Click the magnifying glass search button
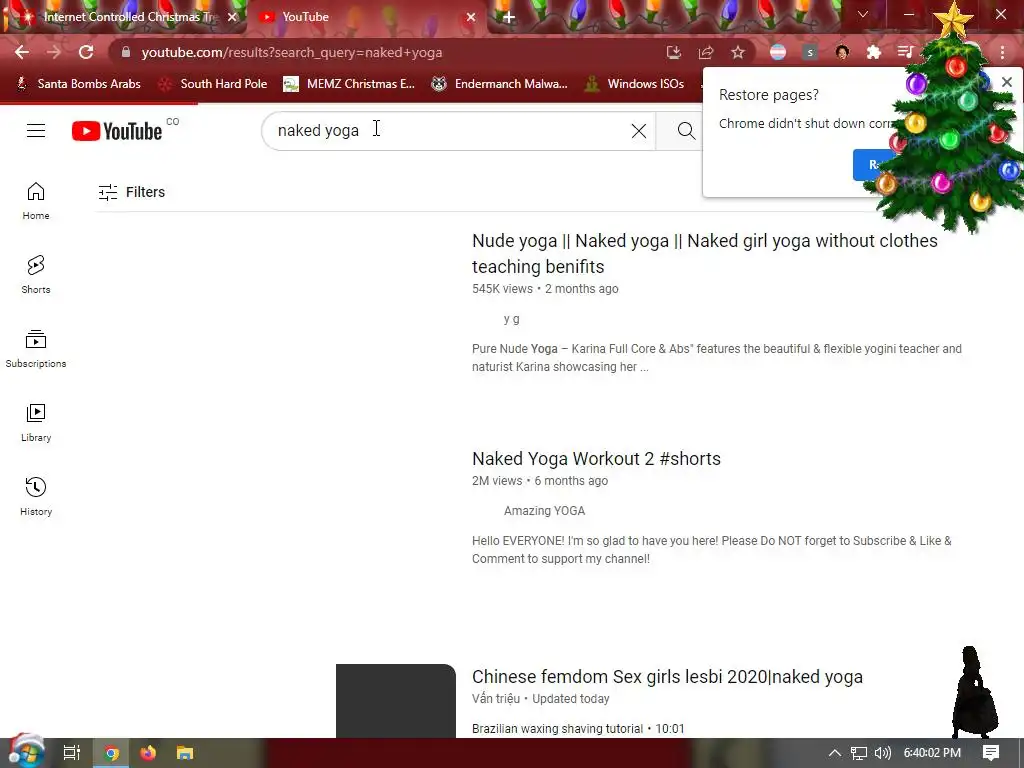The height and width of the screenshot is (768, 1024). (686, 131)
